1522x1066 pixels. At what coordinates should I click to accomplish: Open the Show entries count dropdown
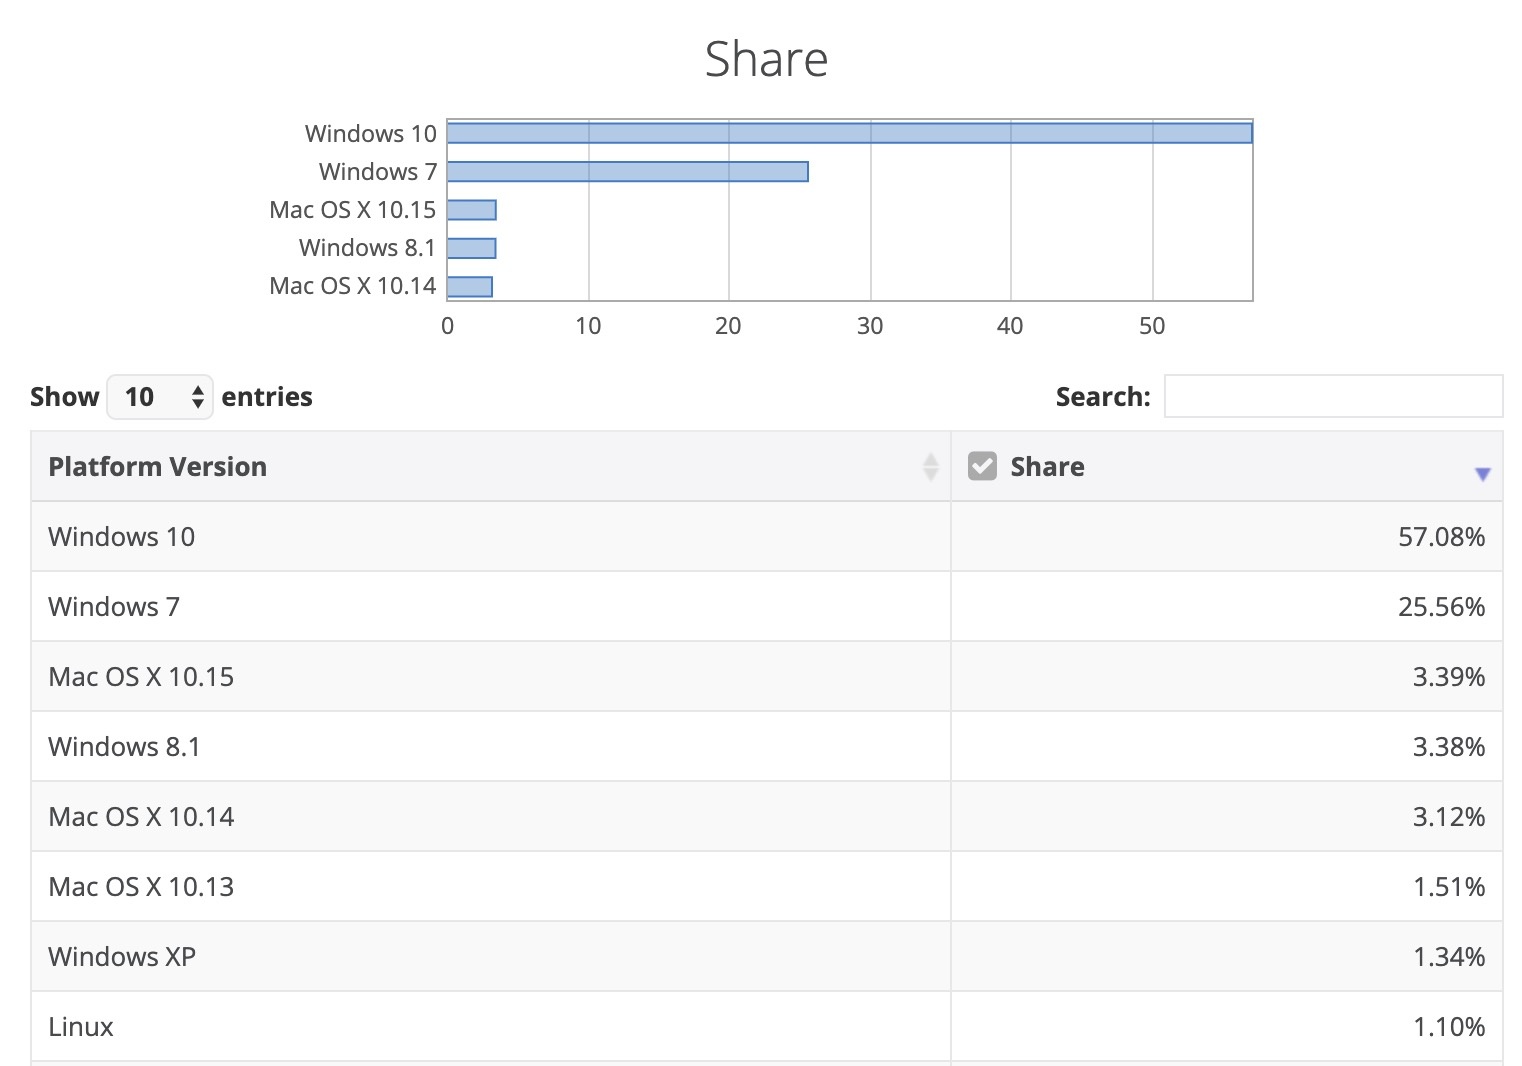pyautogui.click(x=160, y=397)
